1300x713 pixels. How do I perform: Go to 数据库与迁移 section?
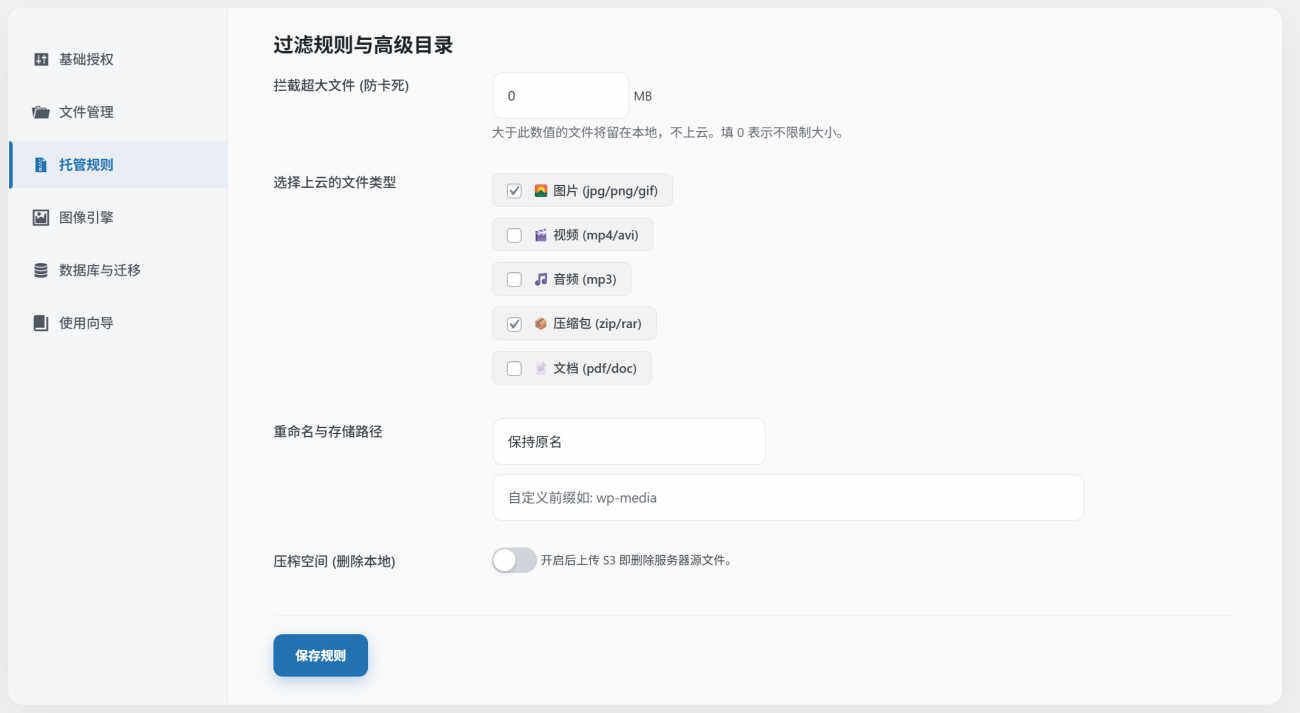(x=99, y=270)
